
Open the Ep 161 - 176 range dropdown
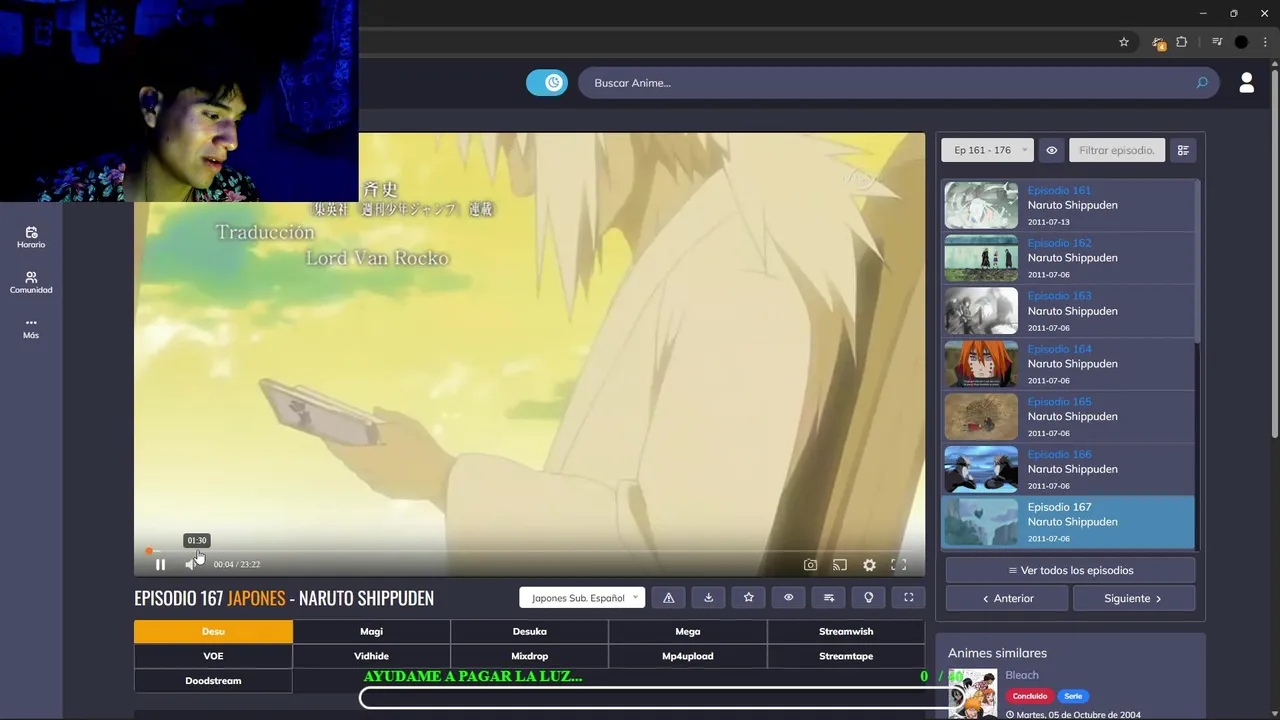pyautogui.click(x=987, y=150)
